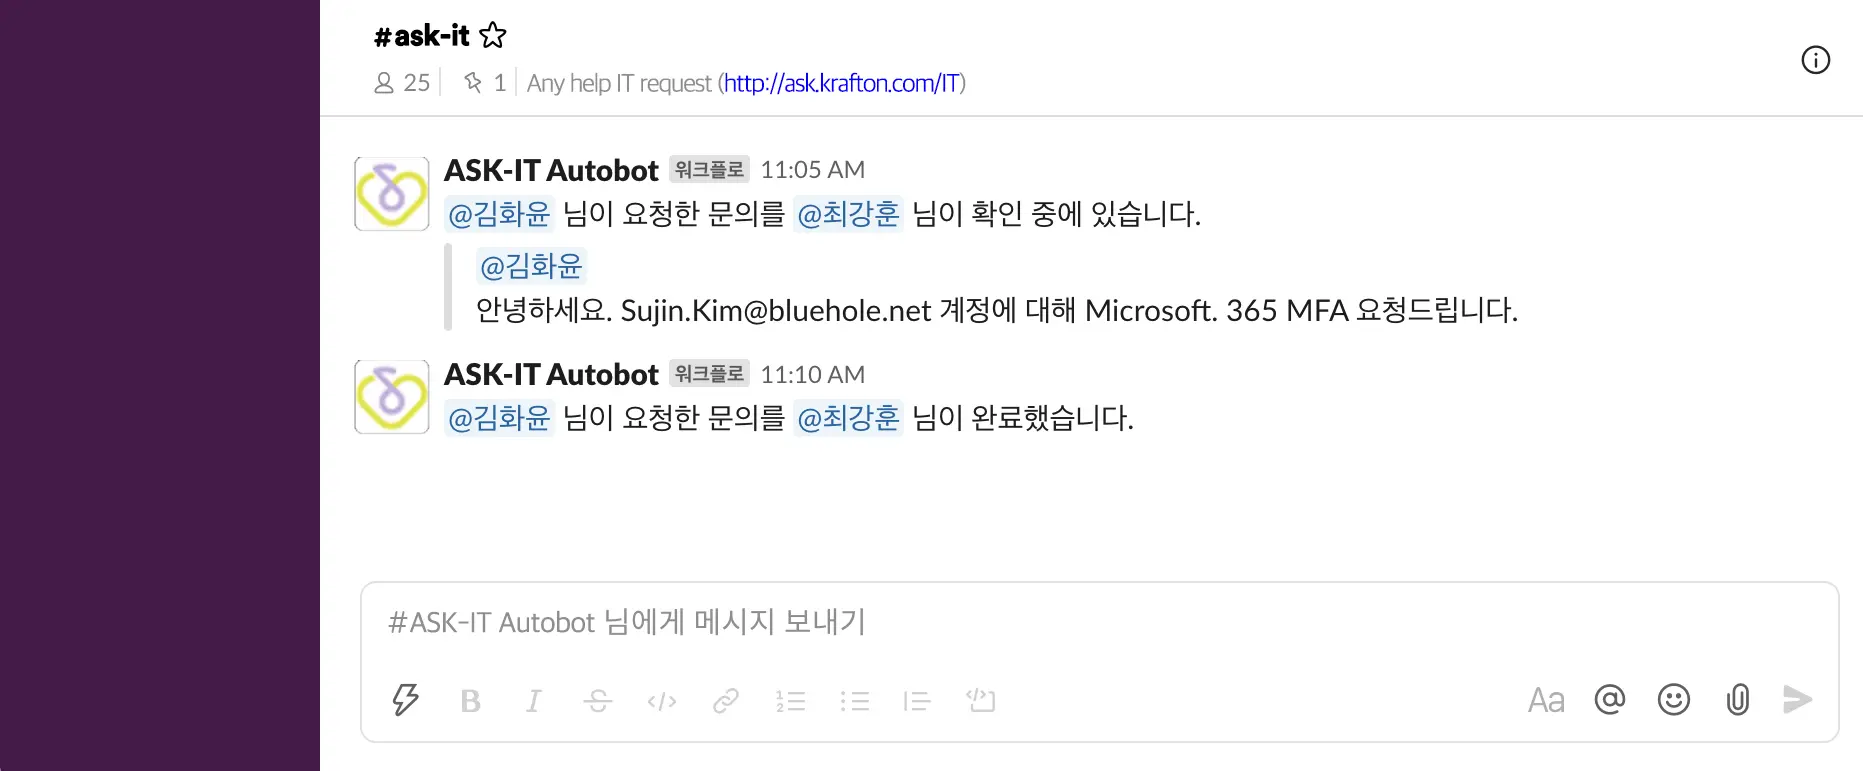The height and width of the screenshot is (771, 1863).
Task: View the 25 channel members
Action: pyautogui.click(x=402, y=83)
